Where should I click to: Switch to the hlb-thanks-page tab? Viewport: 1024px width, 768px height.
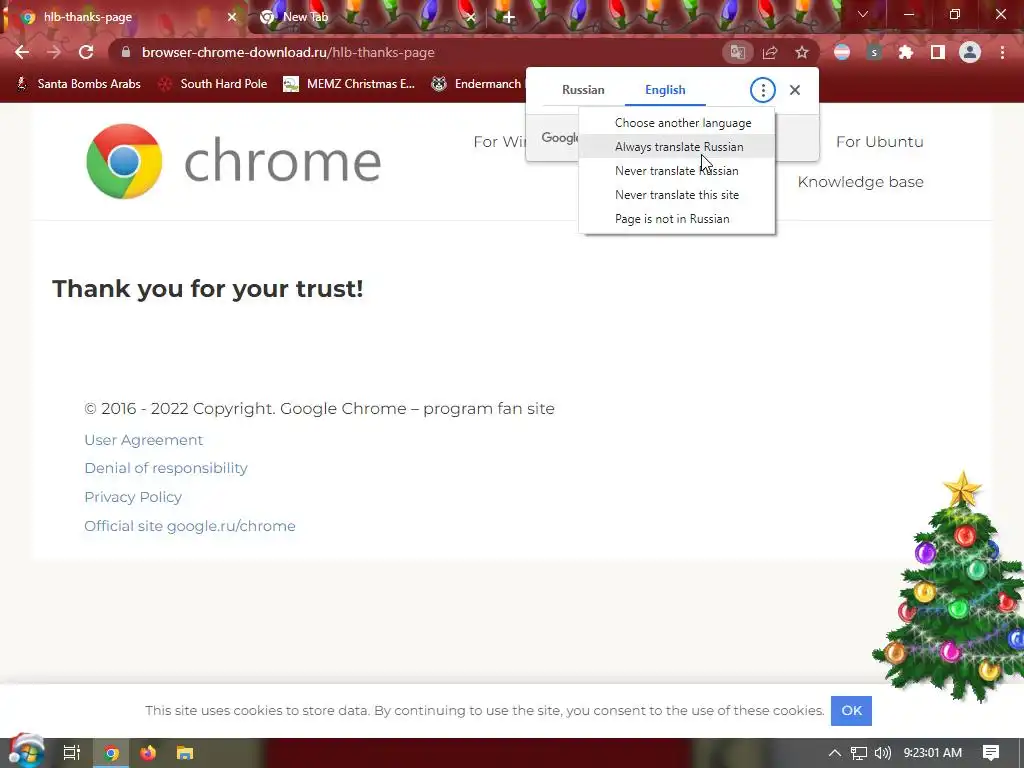pos(124,17)
